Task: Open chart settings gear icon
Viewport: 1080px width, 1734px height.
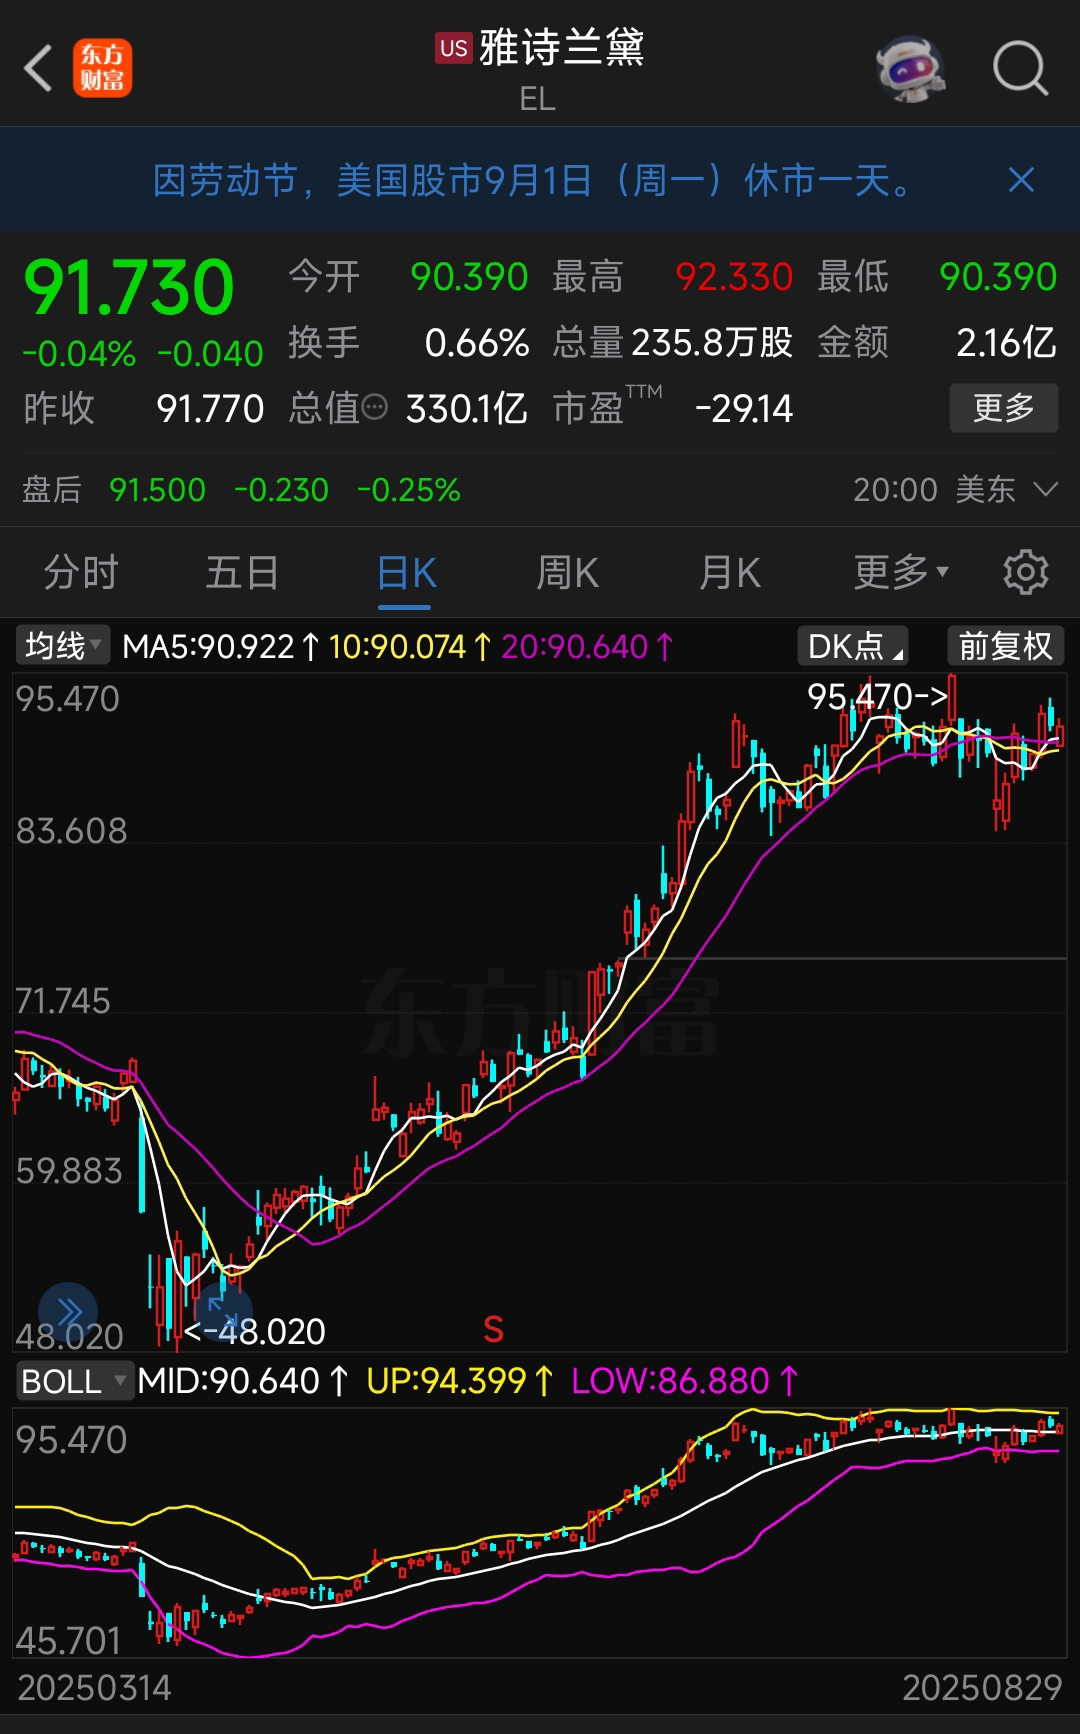Action: point(1025,573)
